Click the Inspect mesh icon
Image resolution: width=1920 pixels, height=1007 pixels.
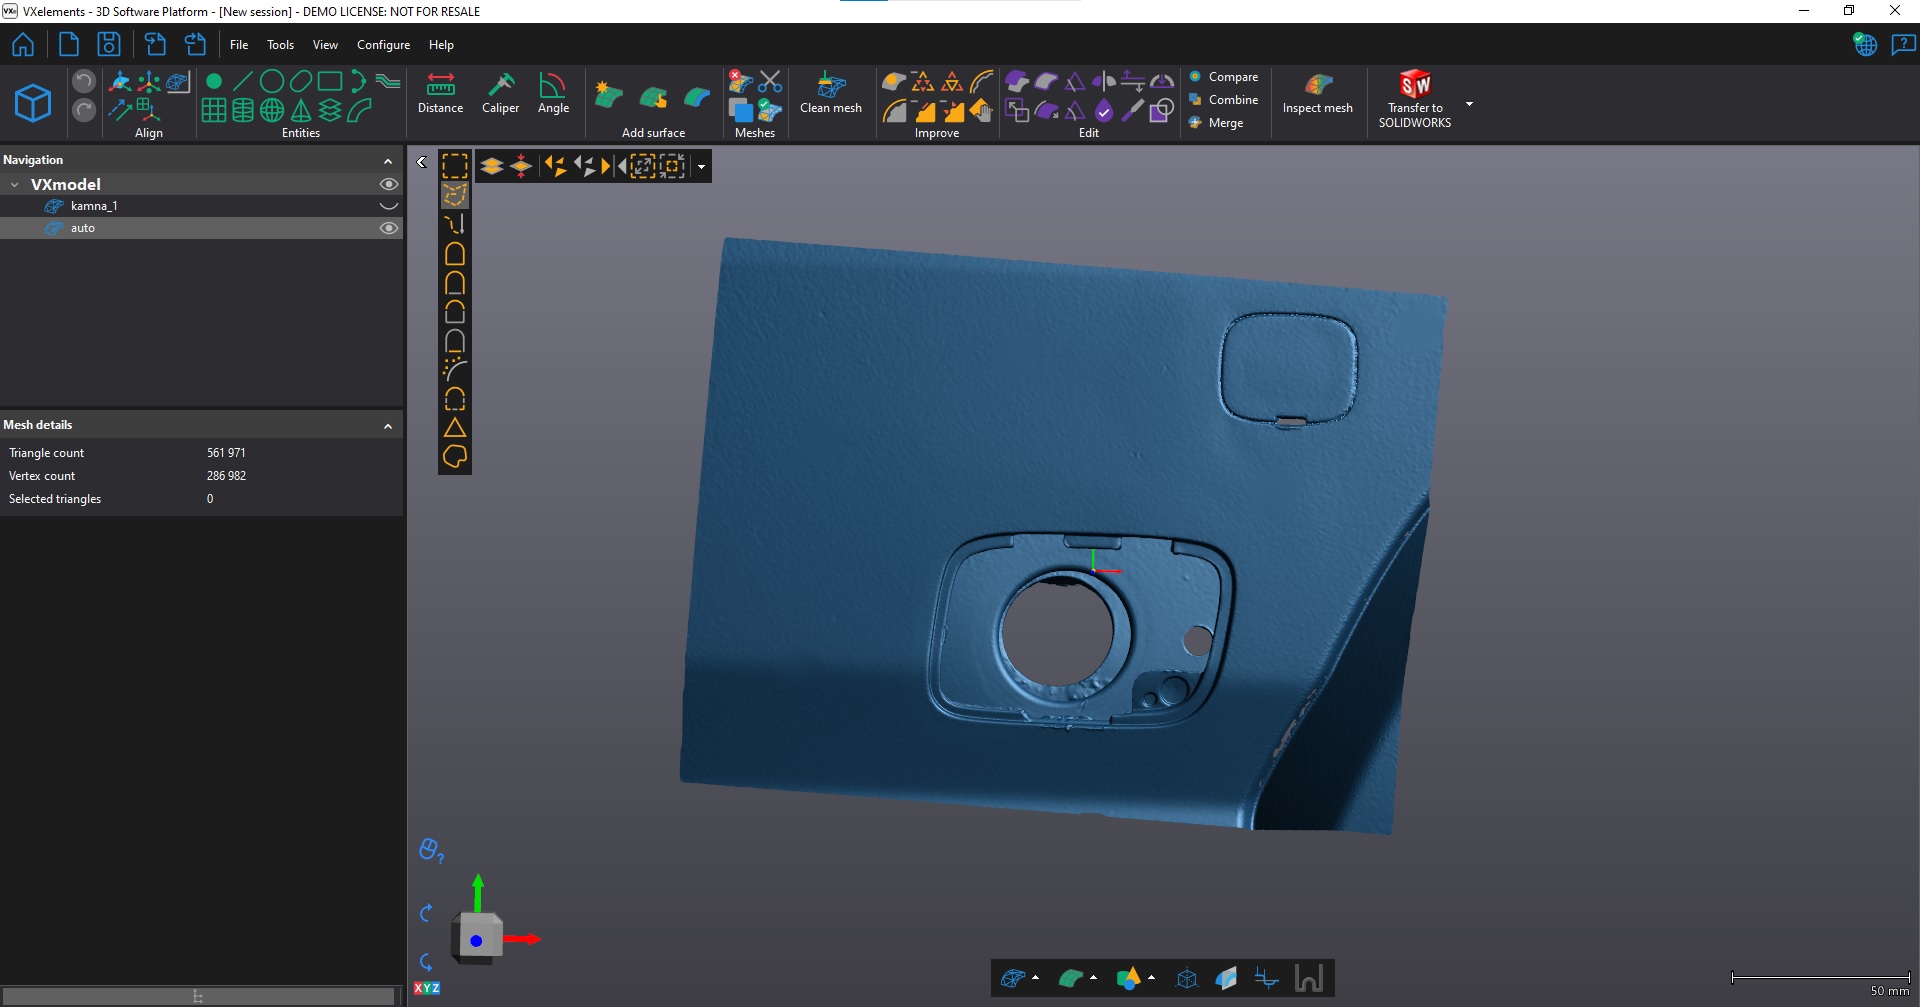[1317, 93]
